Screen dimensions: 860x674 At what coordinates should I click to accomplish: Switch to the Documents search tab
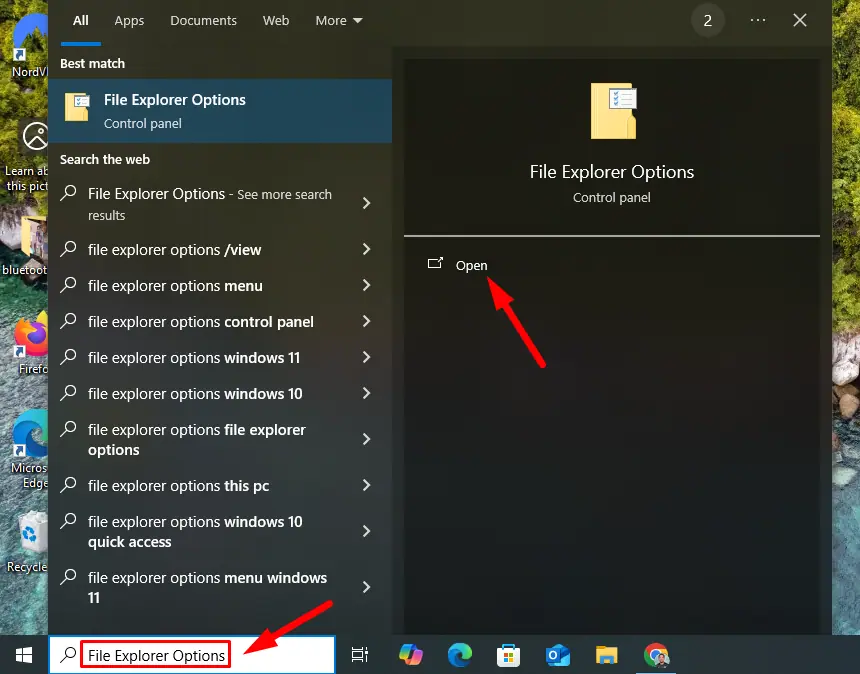coord(203,21)
